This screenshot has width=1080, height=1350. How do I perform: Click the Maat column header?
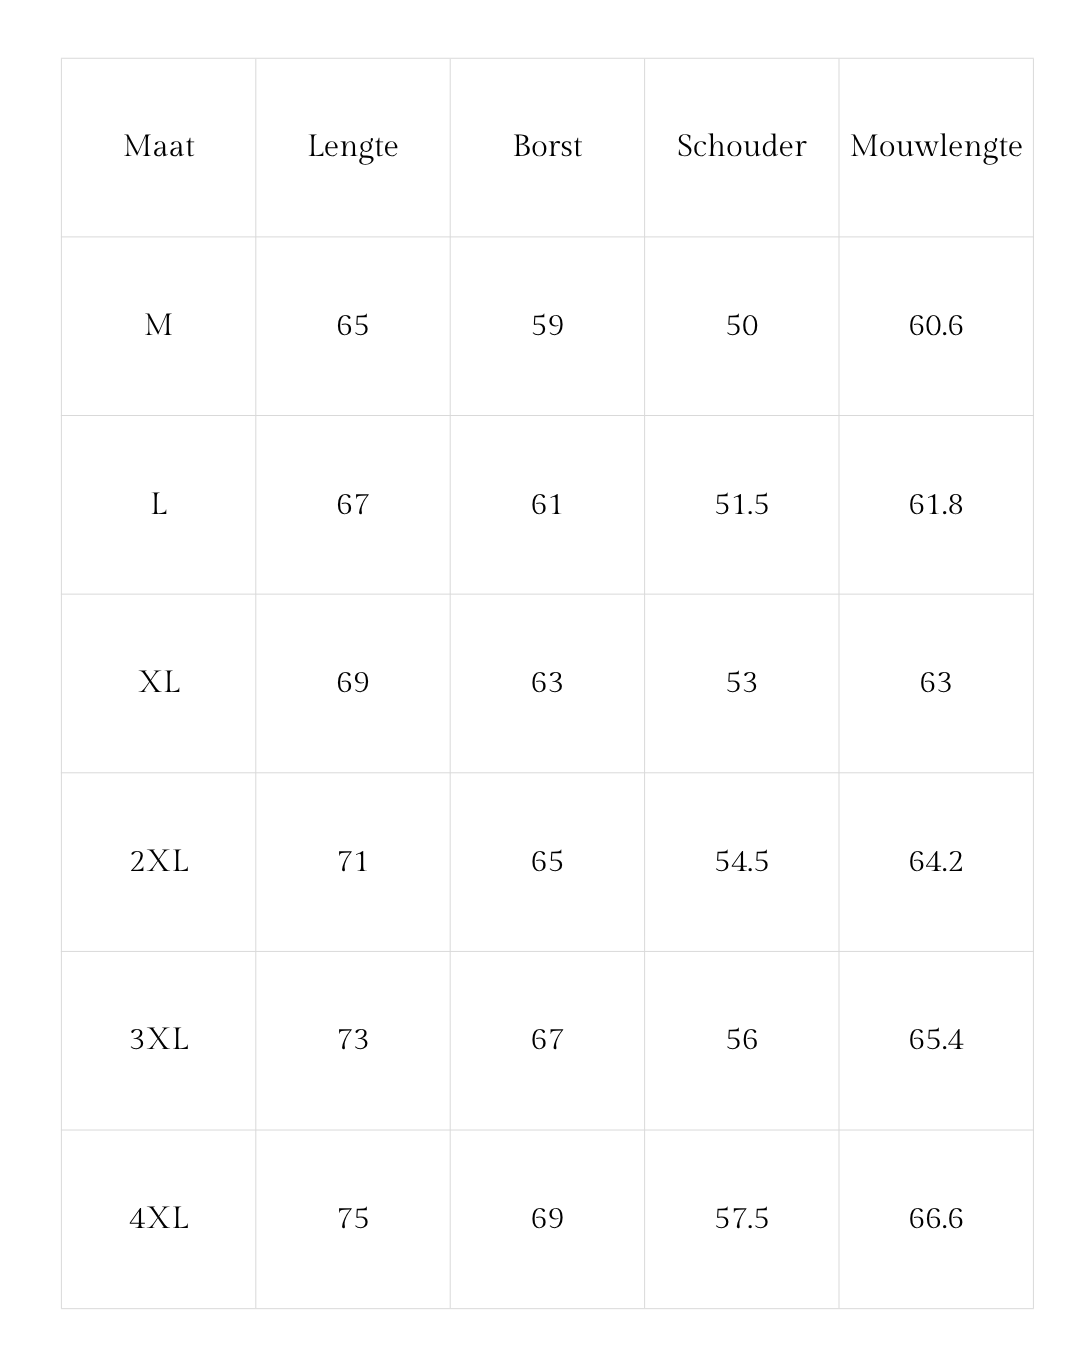point(159,147)
